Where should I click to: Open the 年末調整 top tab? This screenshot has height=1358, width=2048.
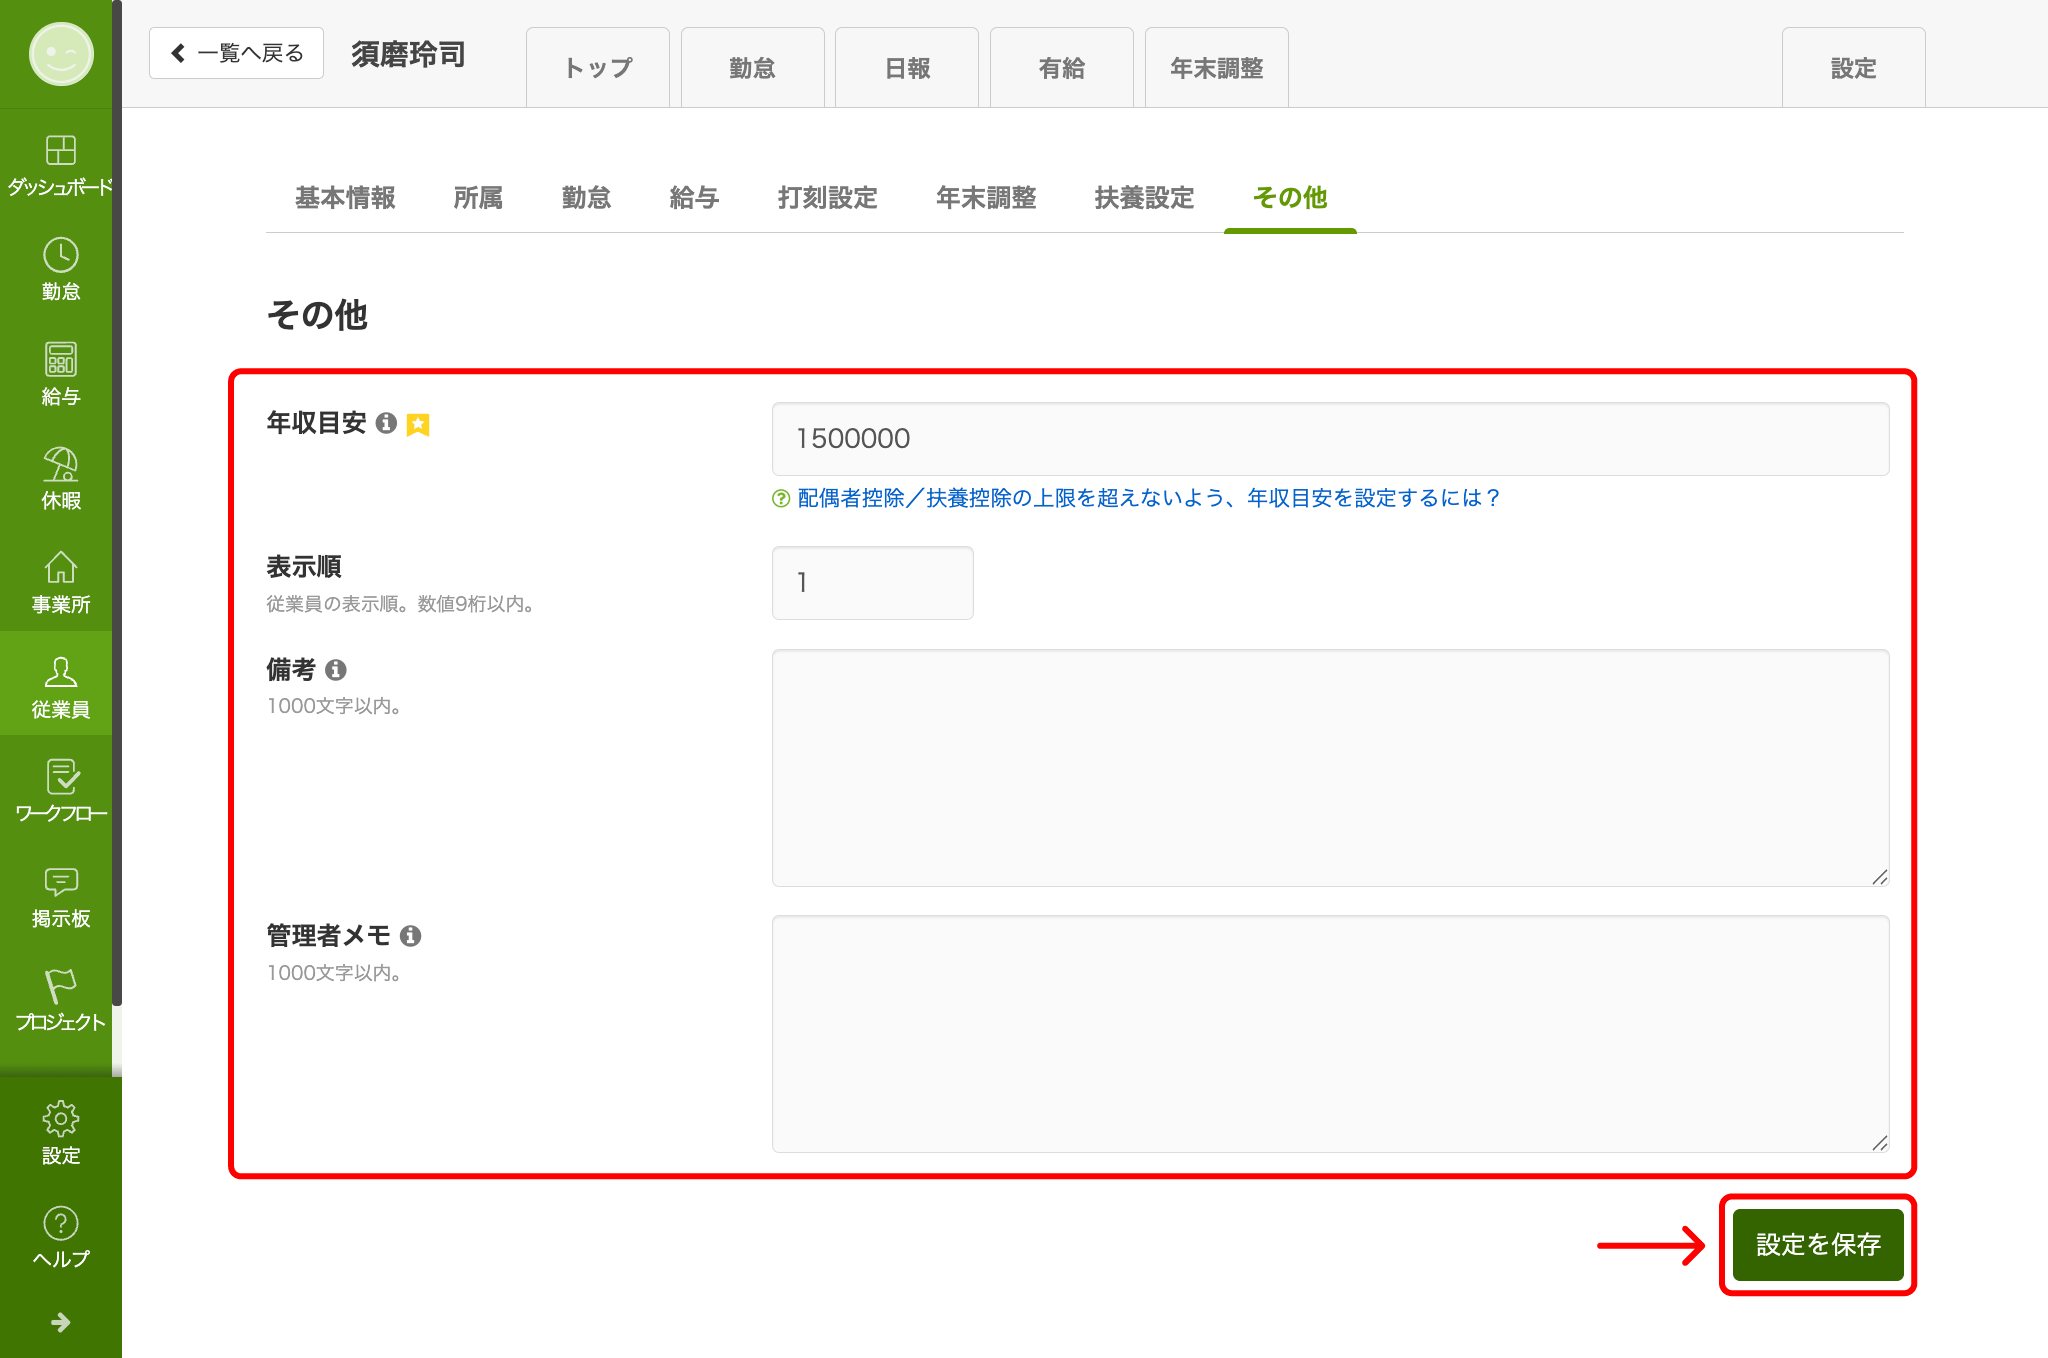(x=1216, y=68)
